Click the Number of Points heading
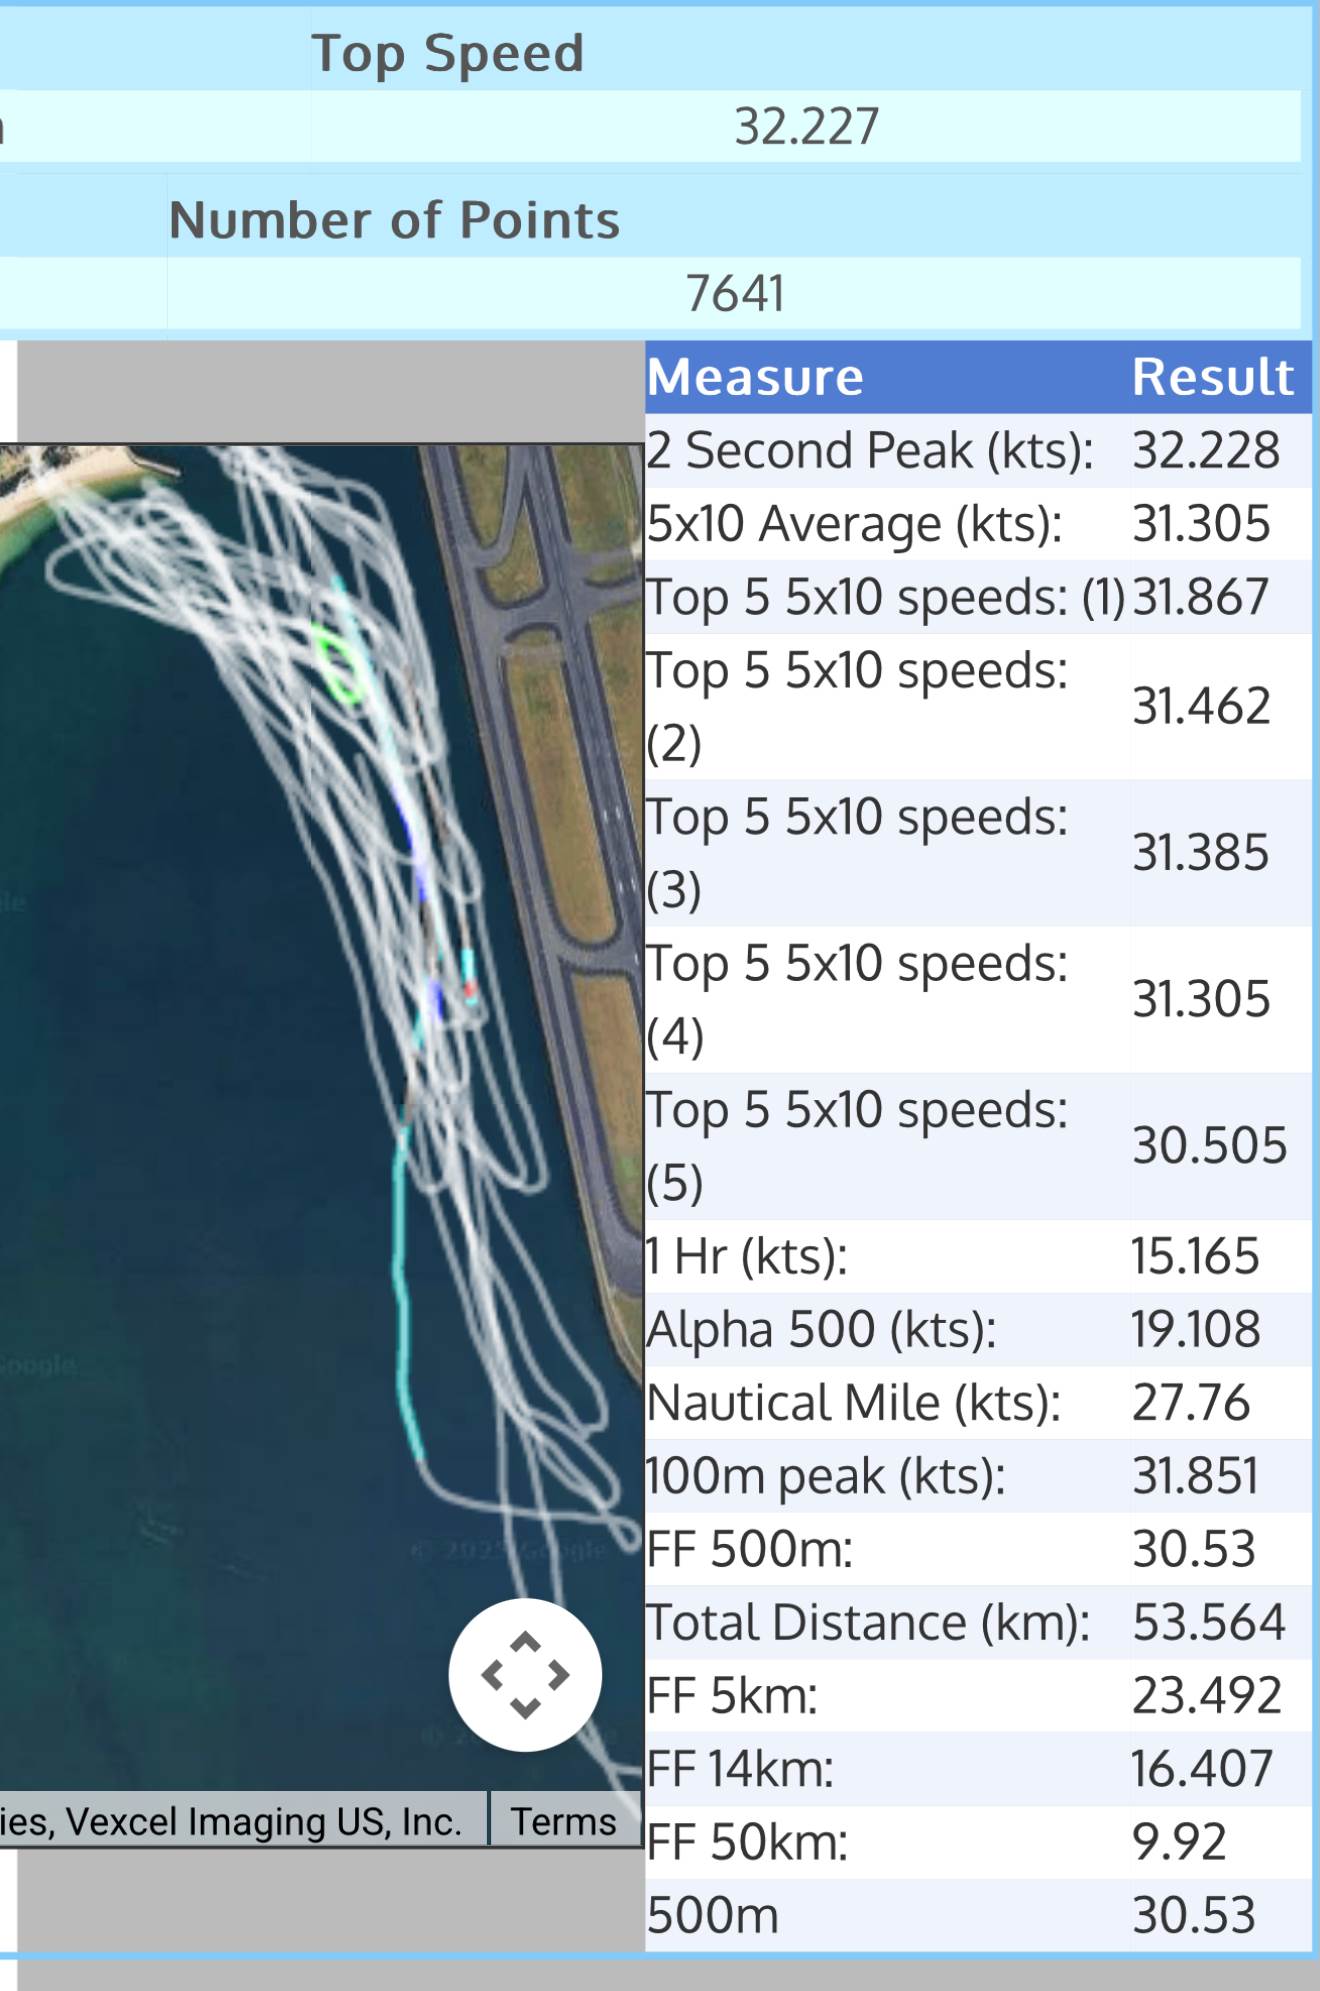Screen dimensions: 1320x1991 pos(394,220)
